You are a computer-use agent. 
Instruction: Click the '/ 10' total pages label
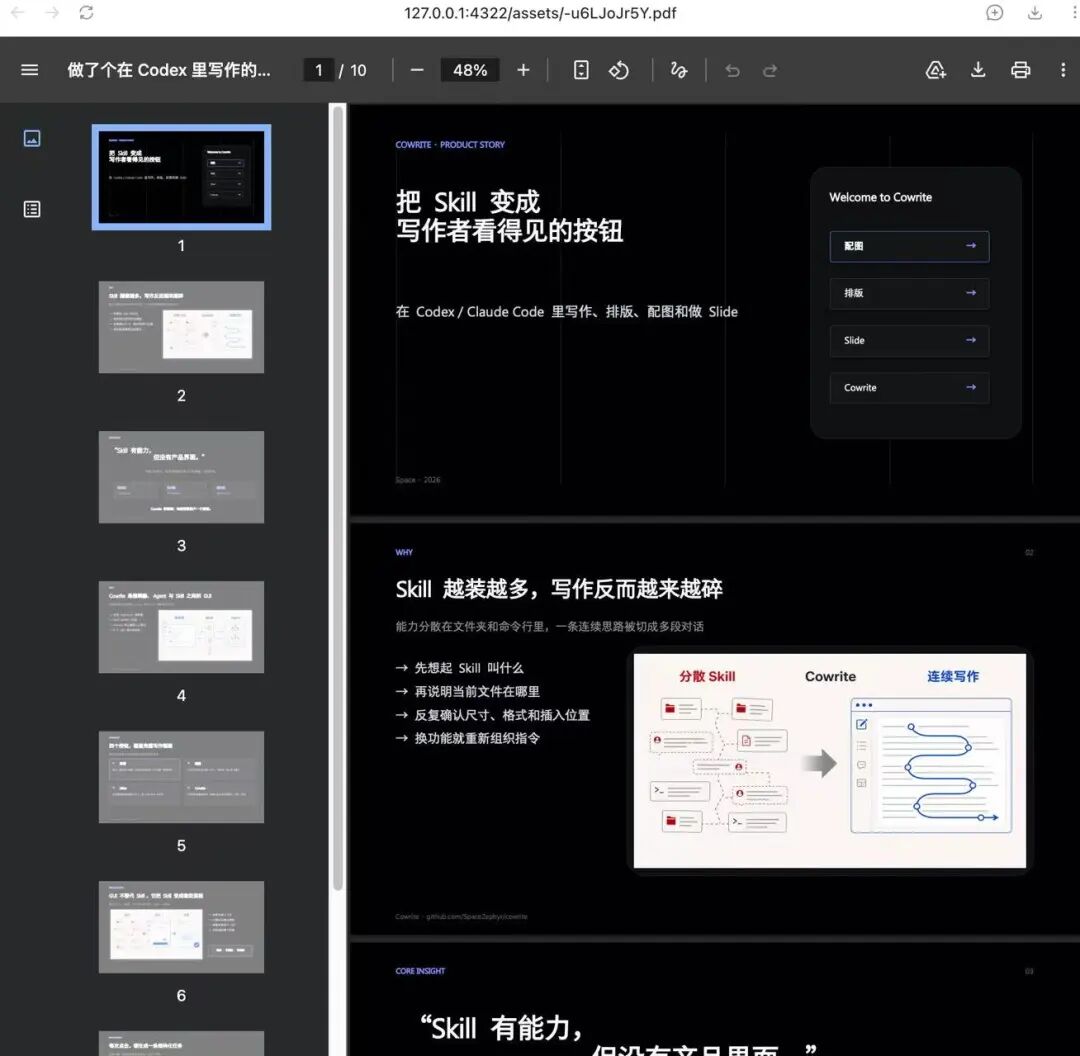click(353, 70)
